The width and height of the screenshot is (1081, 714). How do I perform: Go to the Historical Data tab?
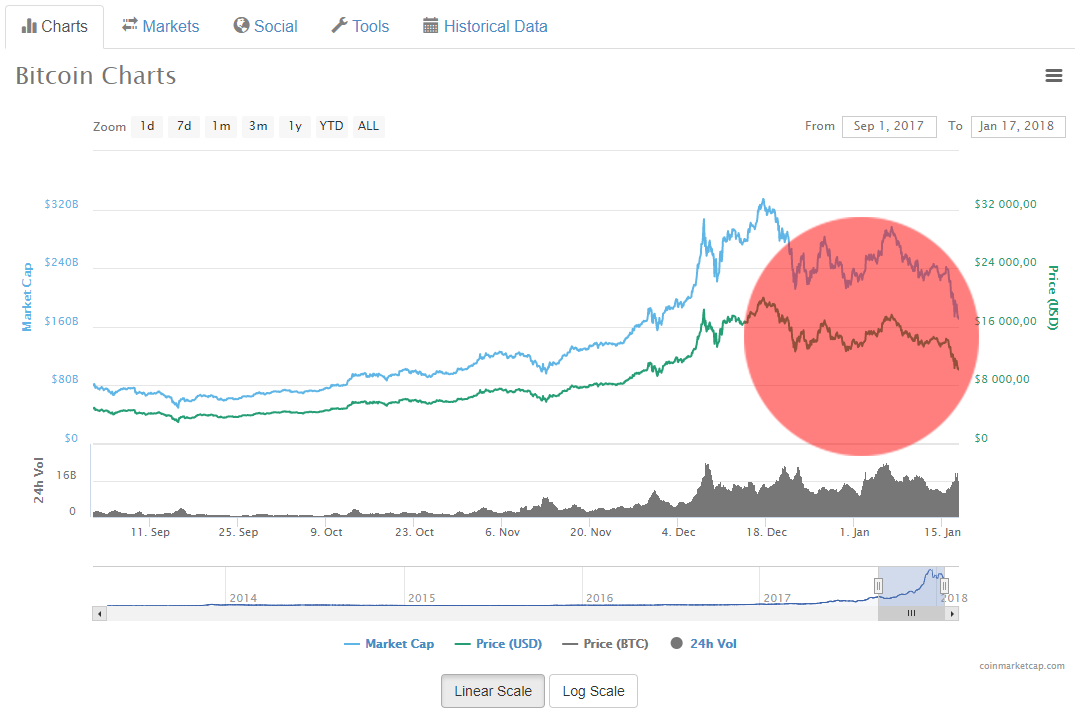485,26
